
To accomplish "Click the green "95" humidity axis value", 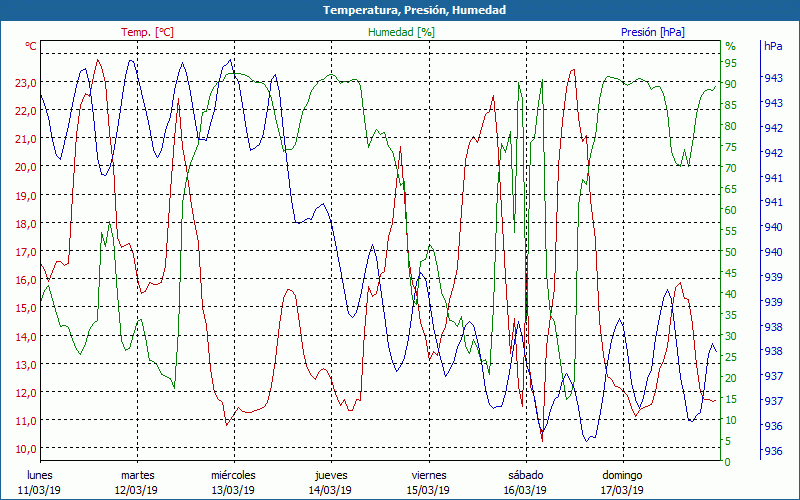I will point(731,63).
